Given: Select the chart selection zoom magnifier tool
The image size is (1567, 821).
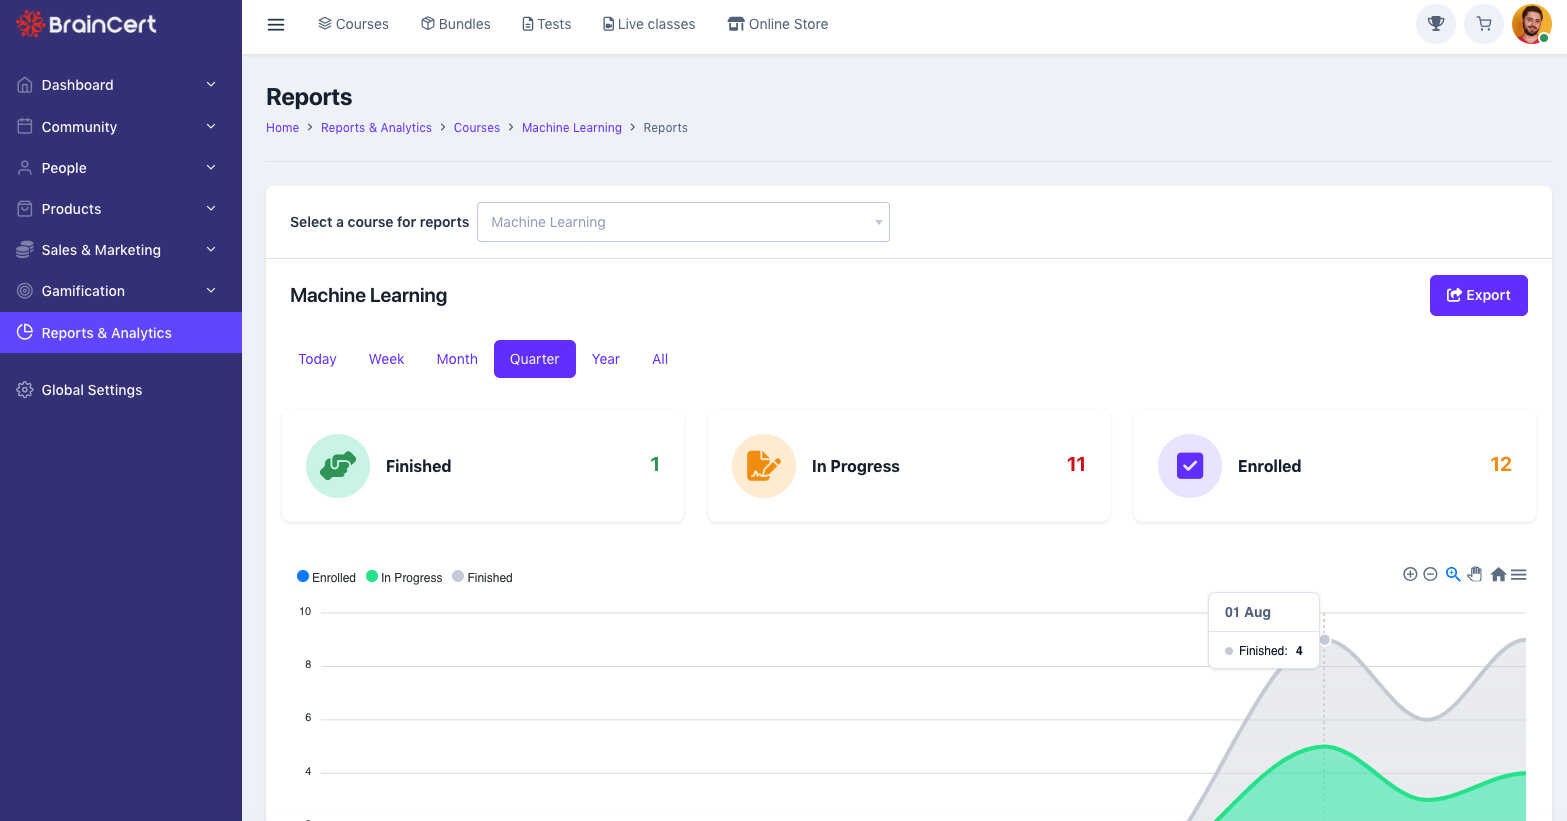Looking at the screenshot, I should pyautogui.click(x=1453, y=574).
